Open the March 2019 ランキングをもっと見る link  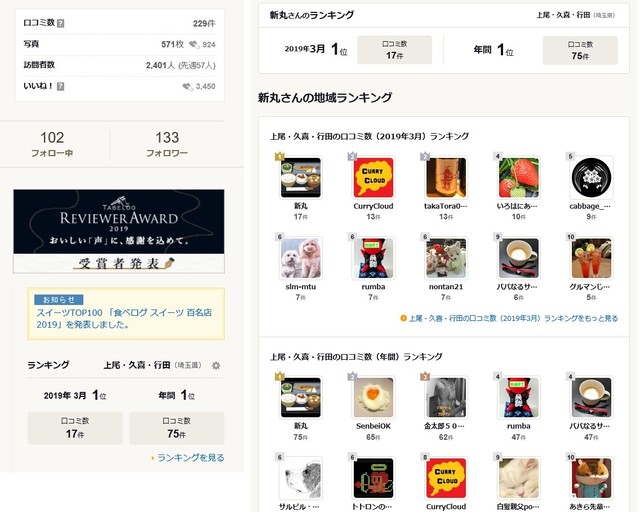tap(513, 318)
